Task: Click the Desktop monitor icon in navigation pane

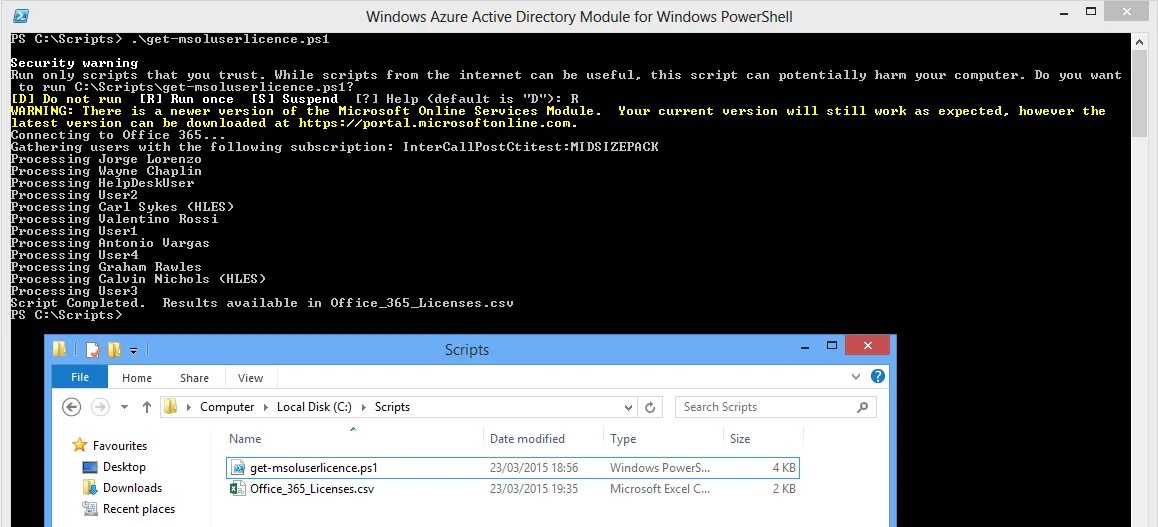Action: [90, 467]
